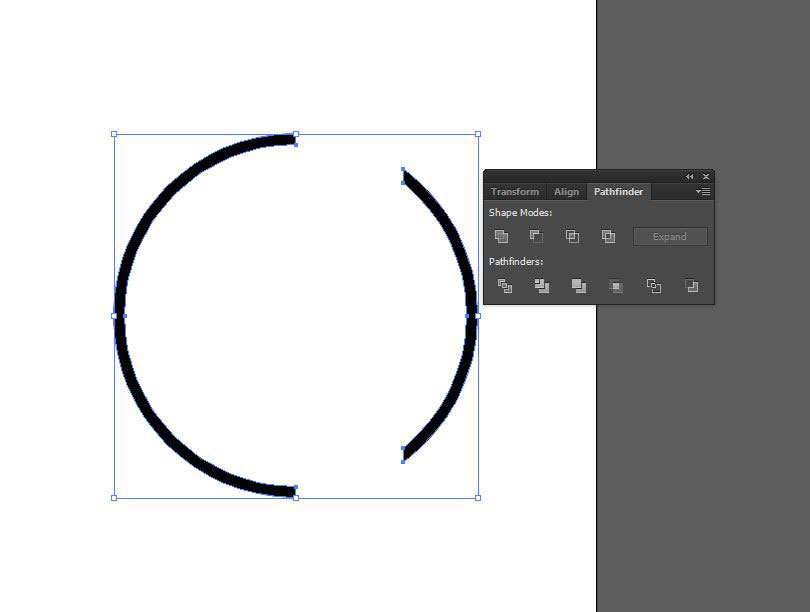Click the bottom-right bounding box handle

(x=478, y=498)
